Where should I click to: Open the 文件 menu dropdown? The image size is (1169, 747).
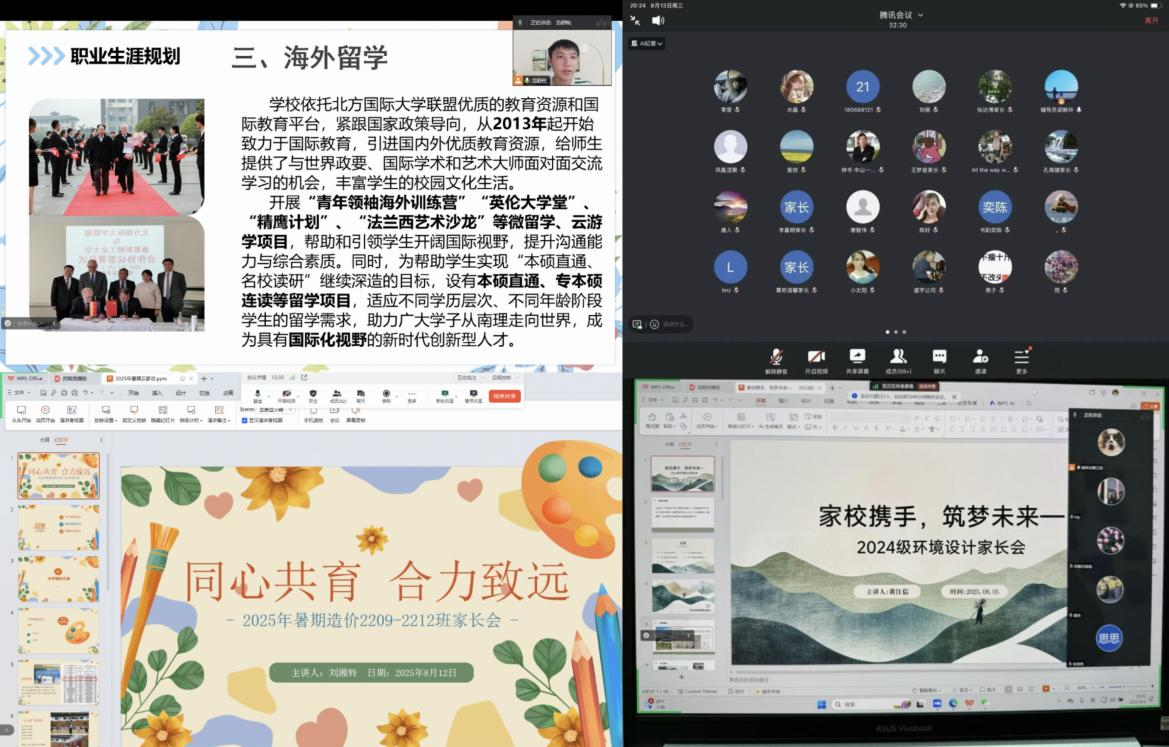point(19,393)
